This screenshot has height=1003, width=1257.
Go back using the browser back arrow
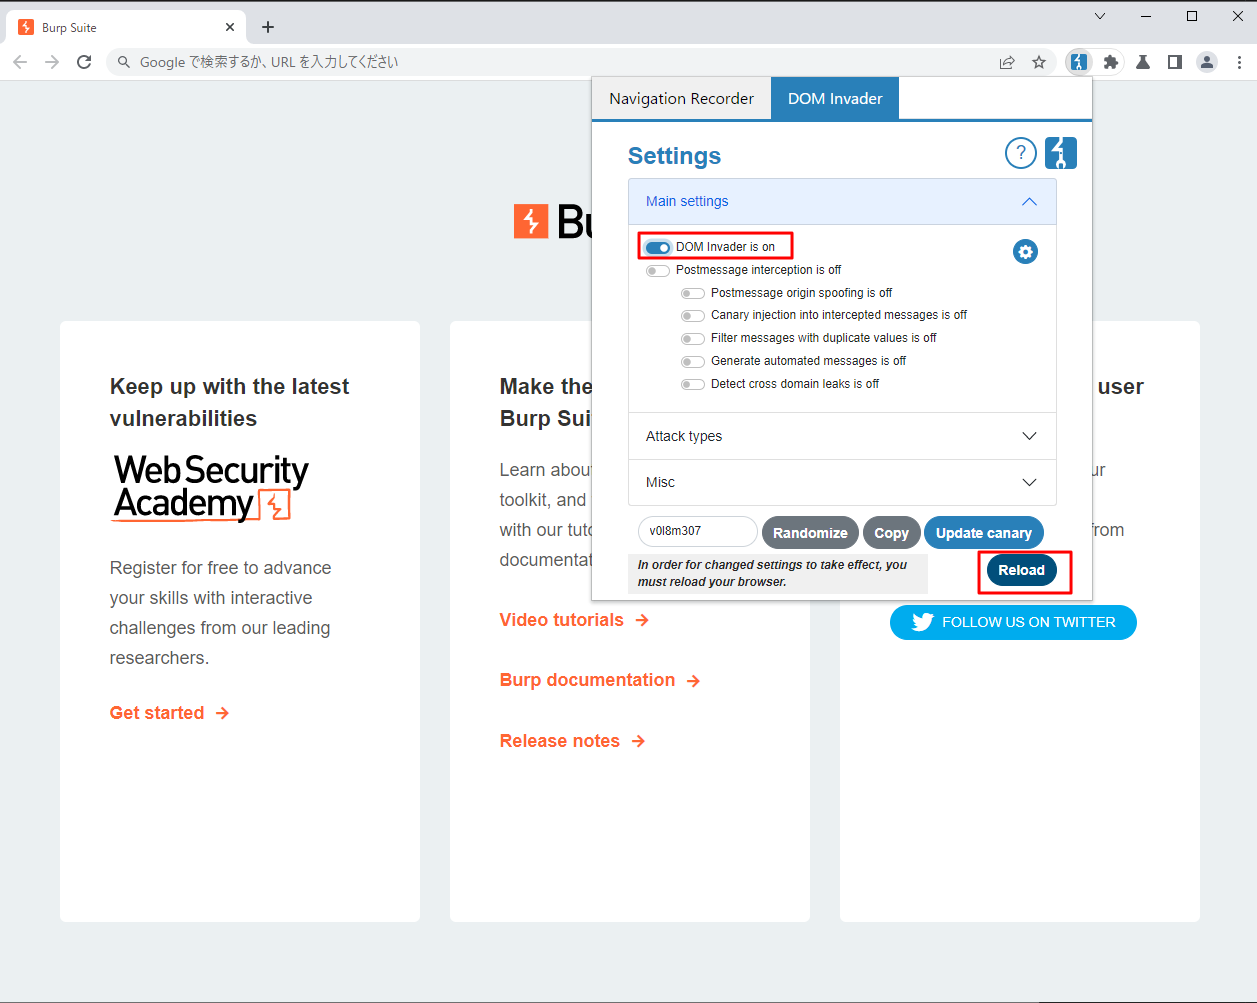(20, 62)
